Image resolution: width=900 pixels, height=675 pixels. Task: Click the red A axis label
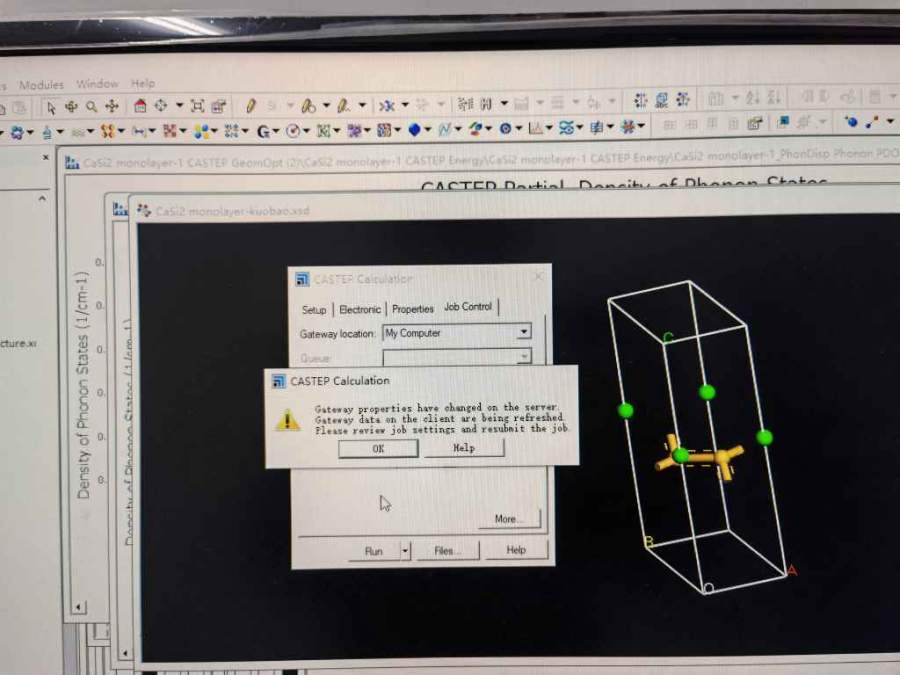click(792, 570)
